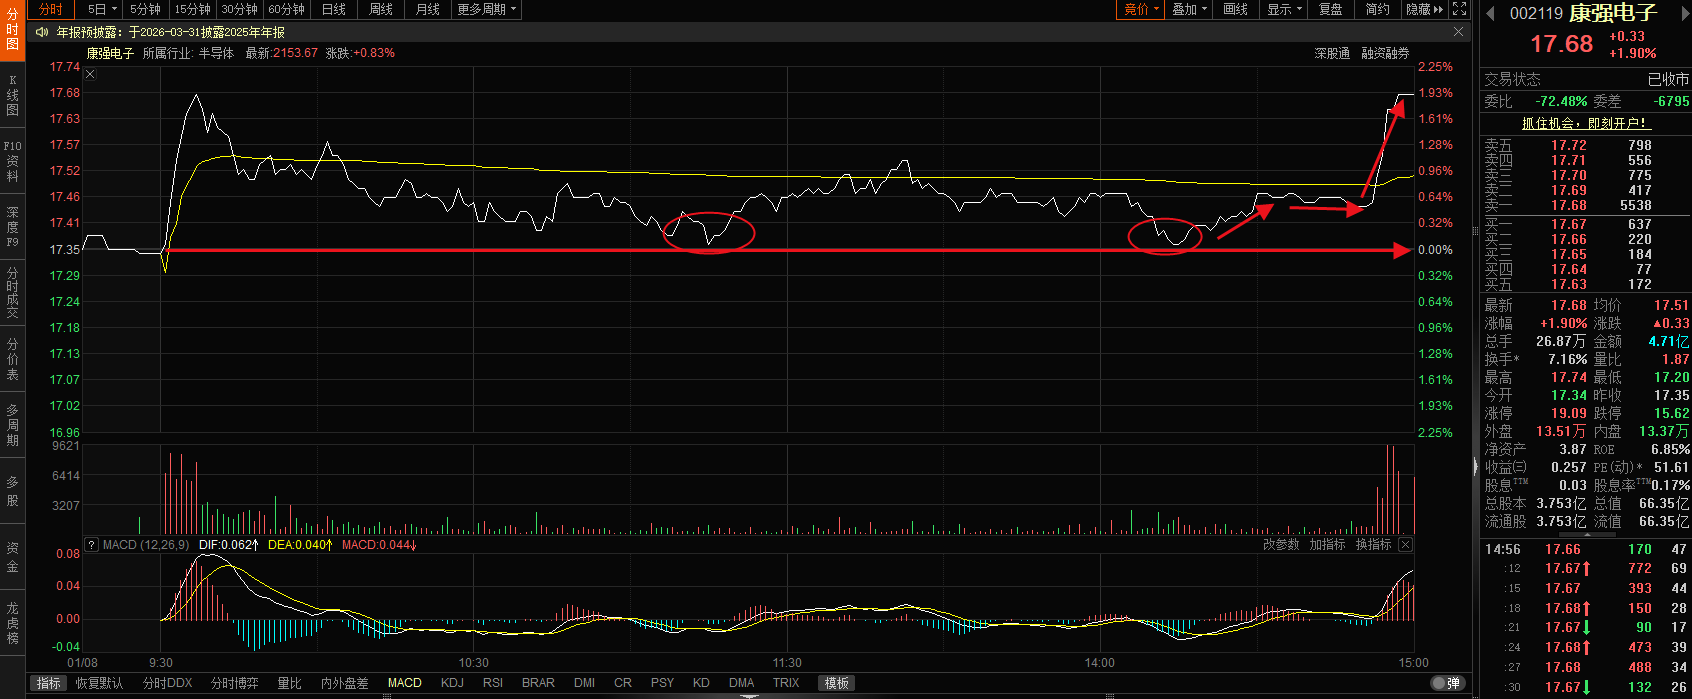
Task: Open 显示 display dropdown
Action: (x=1284, y=9)
